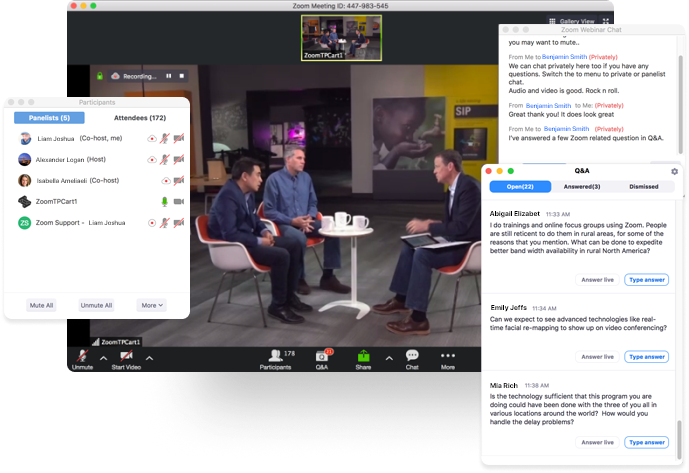Click the Q&A panel scrollbar
Viewport: 689px width, 473px height.
pos(680,440)
